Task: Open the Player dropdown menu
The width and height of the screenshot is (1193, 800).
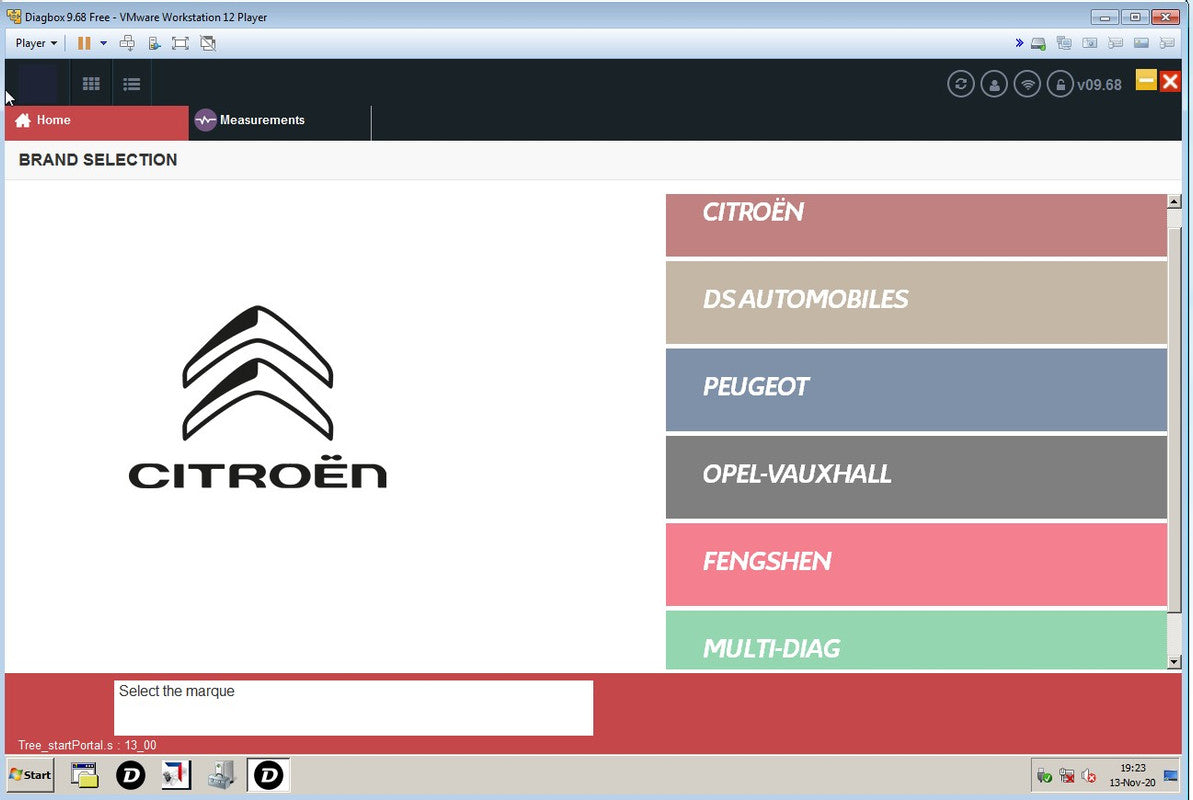Action: coord(36,43)
